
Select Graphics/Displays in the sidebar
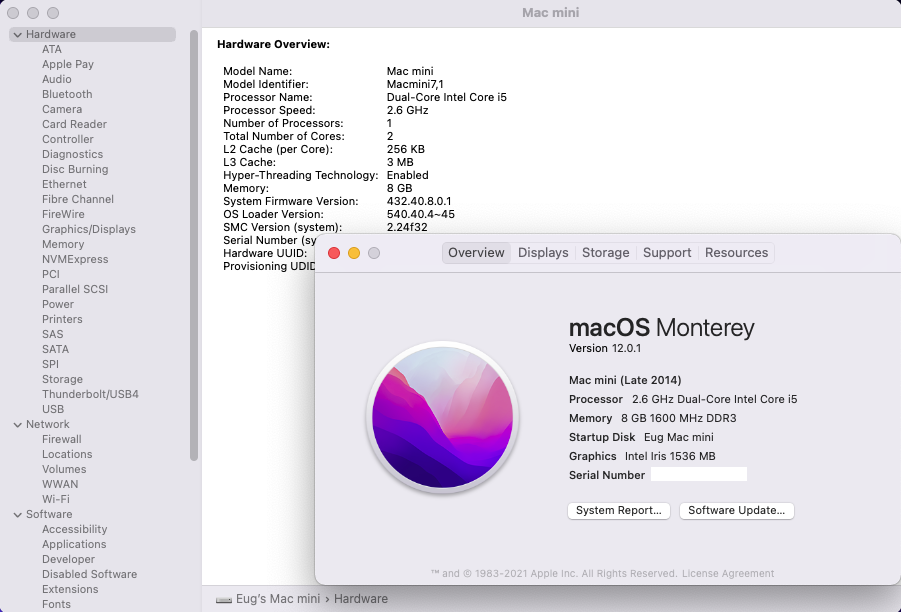89,229
